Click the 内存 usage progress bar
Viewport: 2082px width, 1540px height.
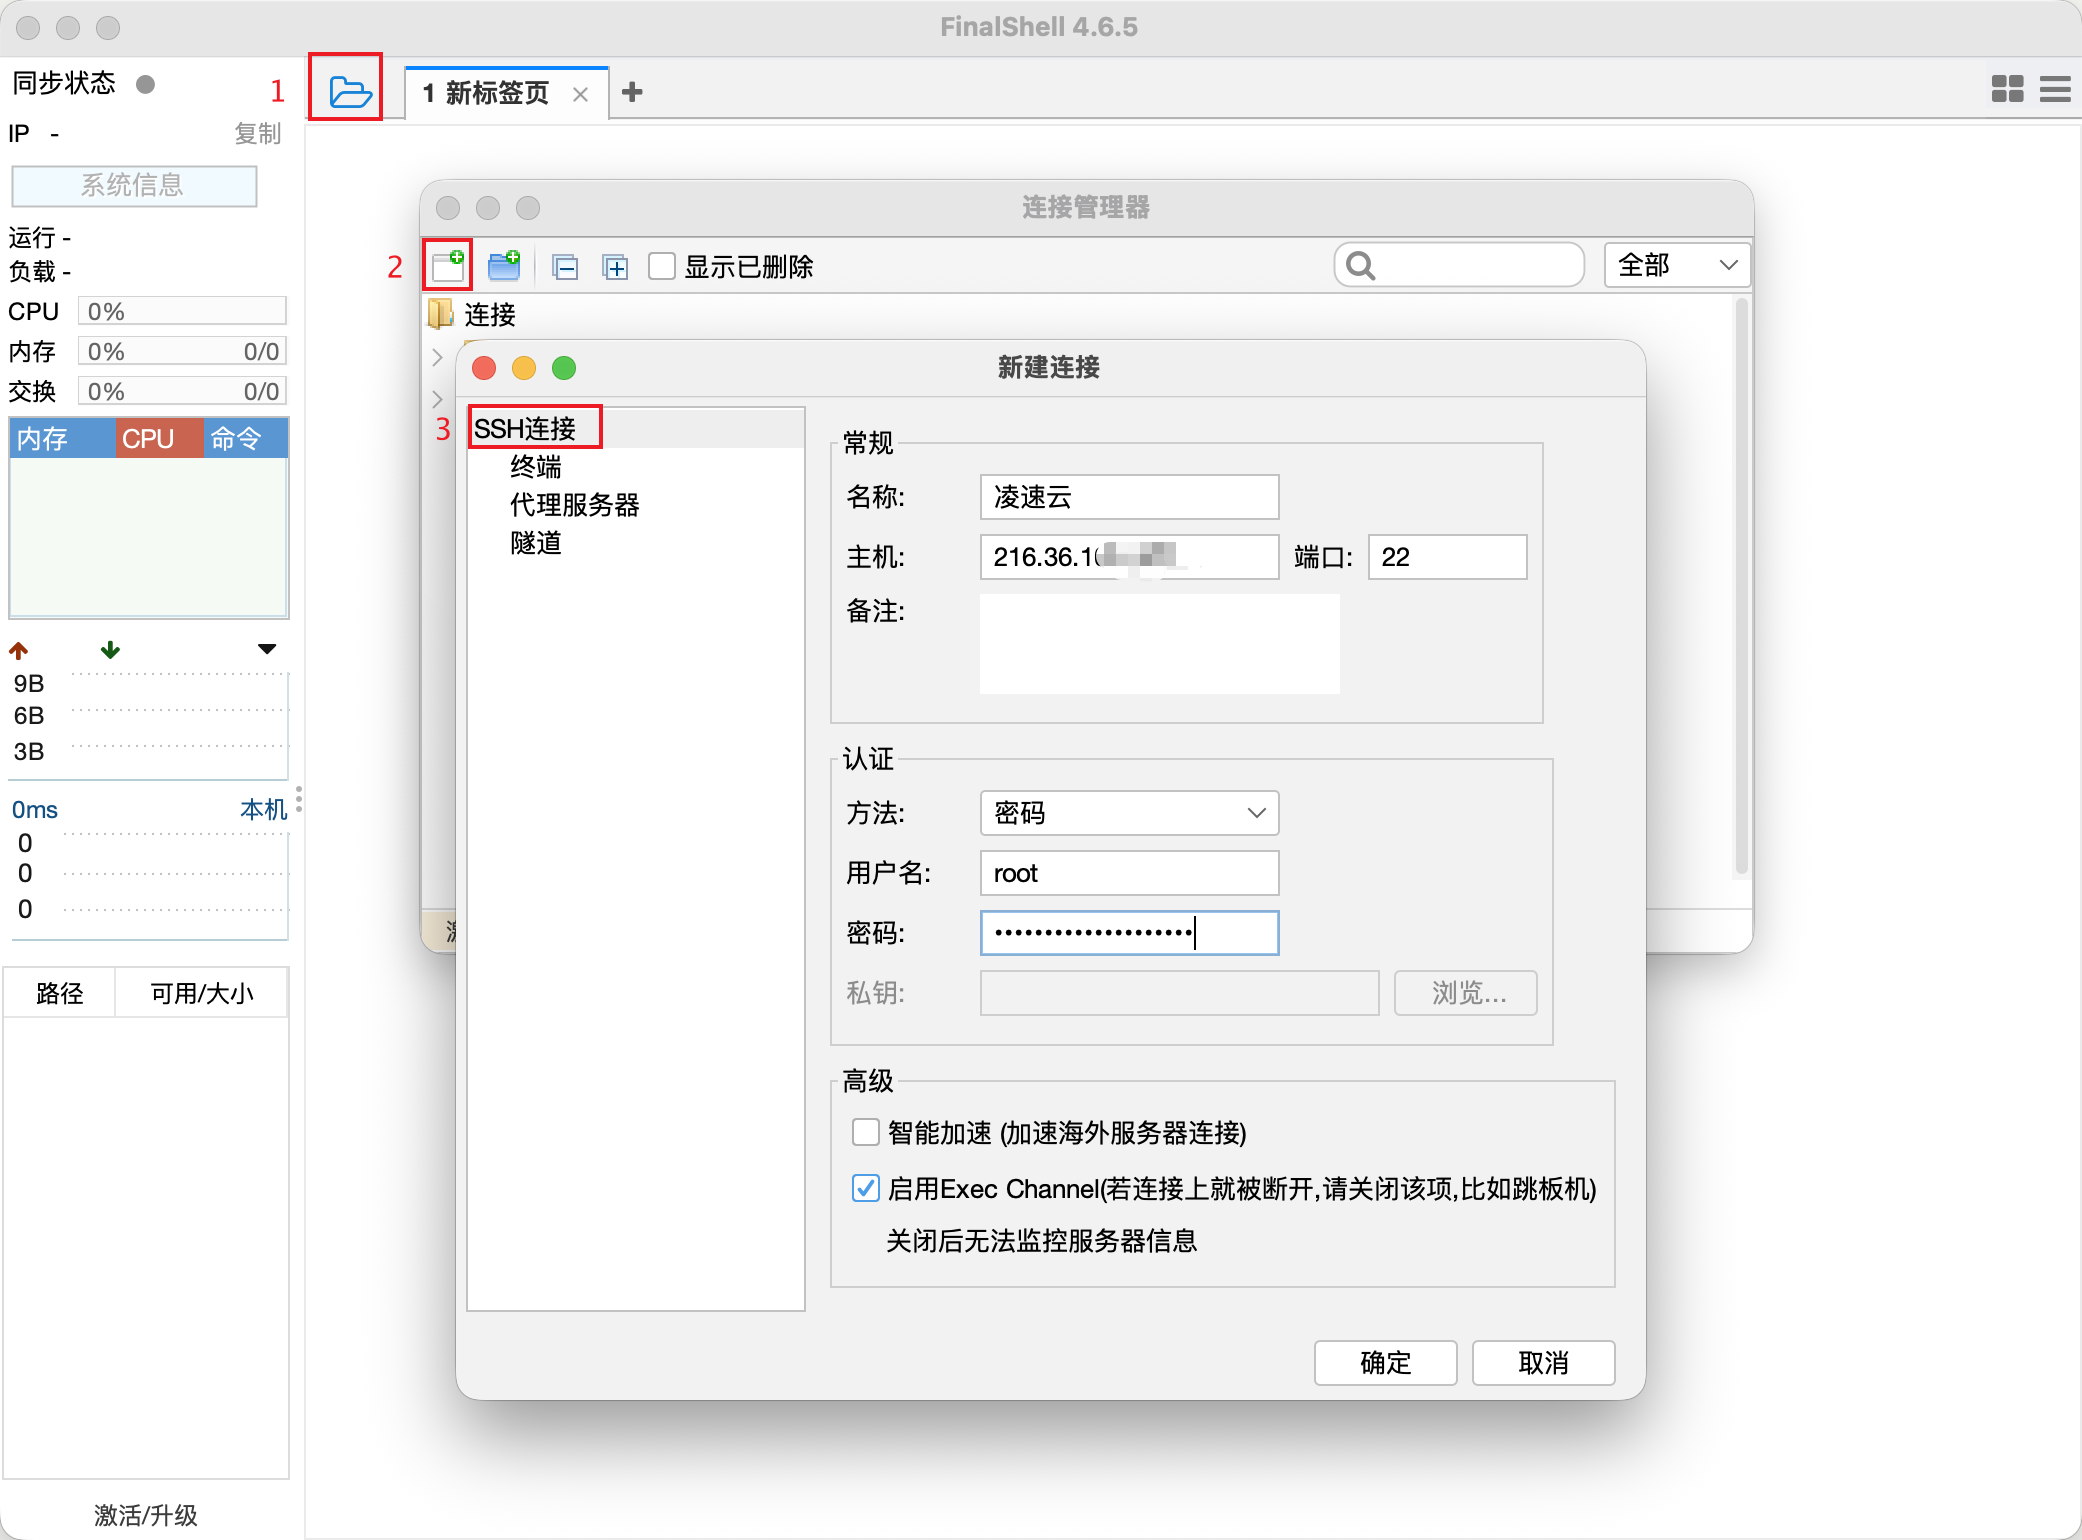click(182, 351)
